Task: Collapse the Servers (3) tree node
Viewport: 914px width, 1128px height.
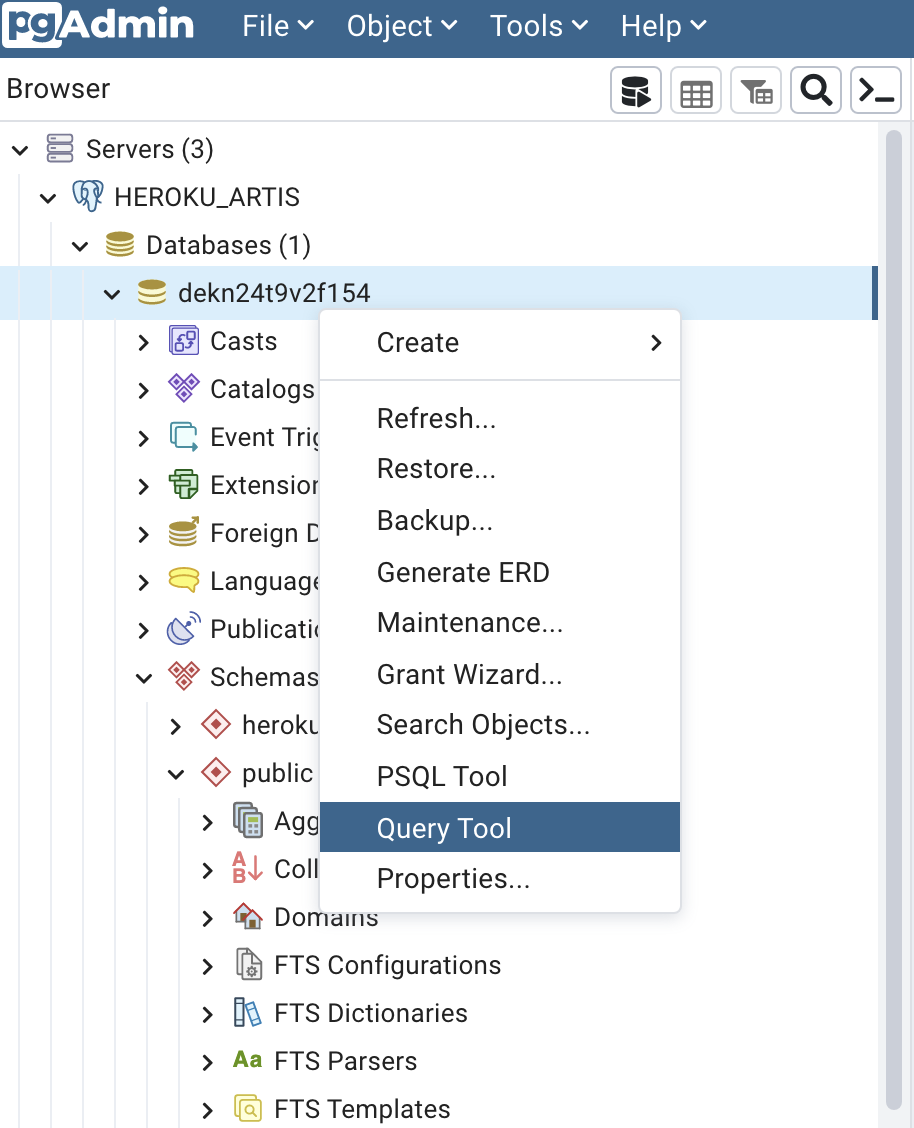Action: (x=21, y=150)
